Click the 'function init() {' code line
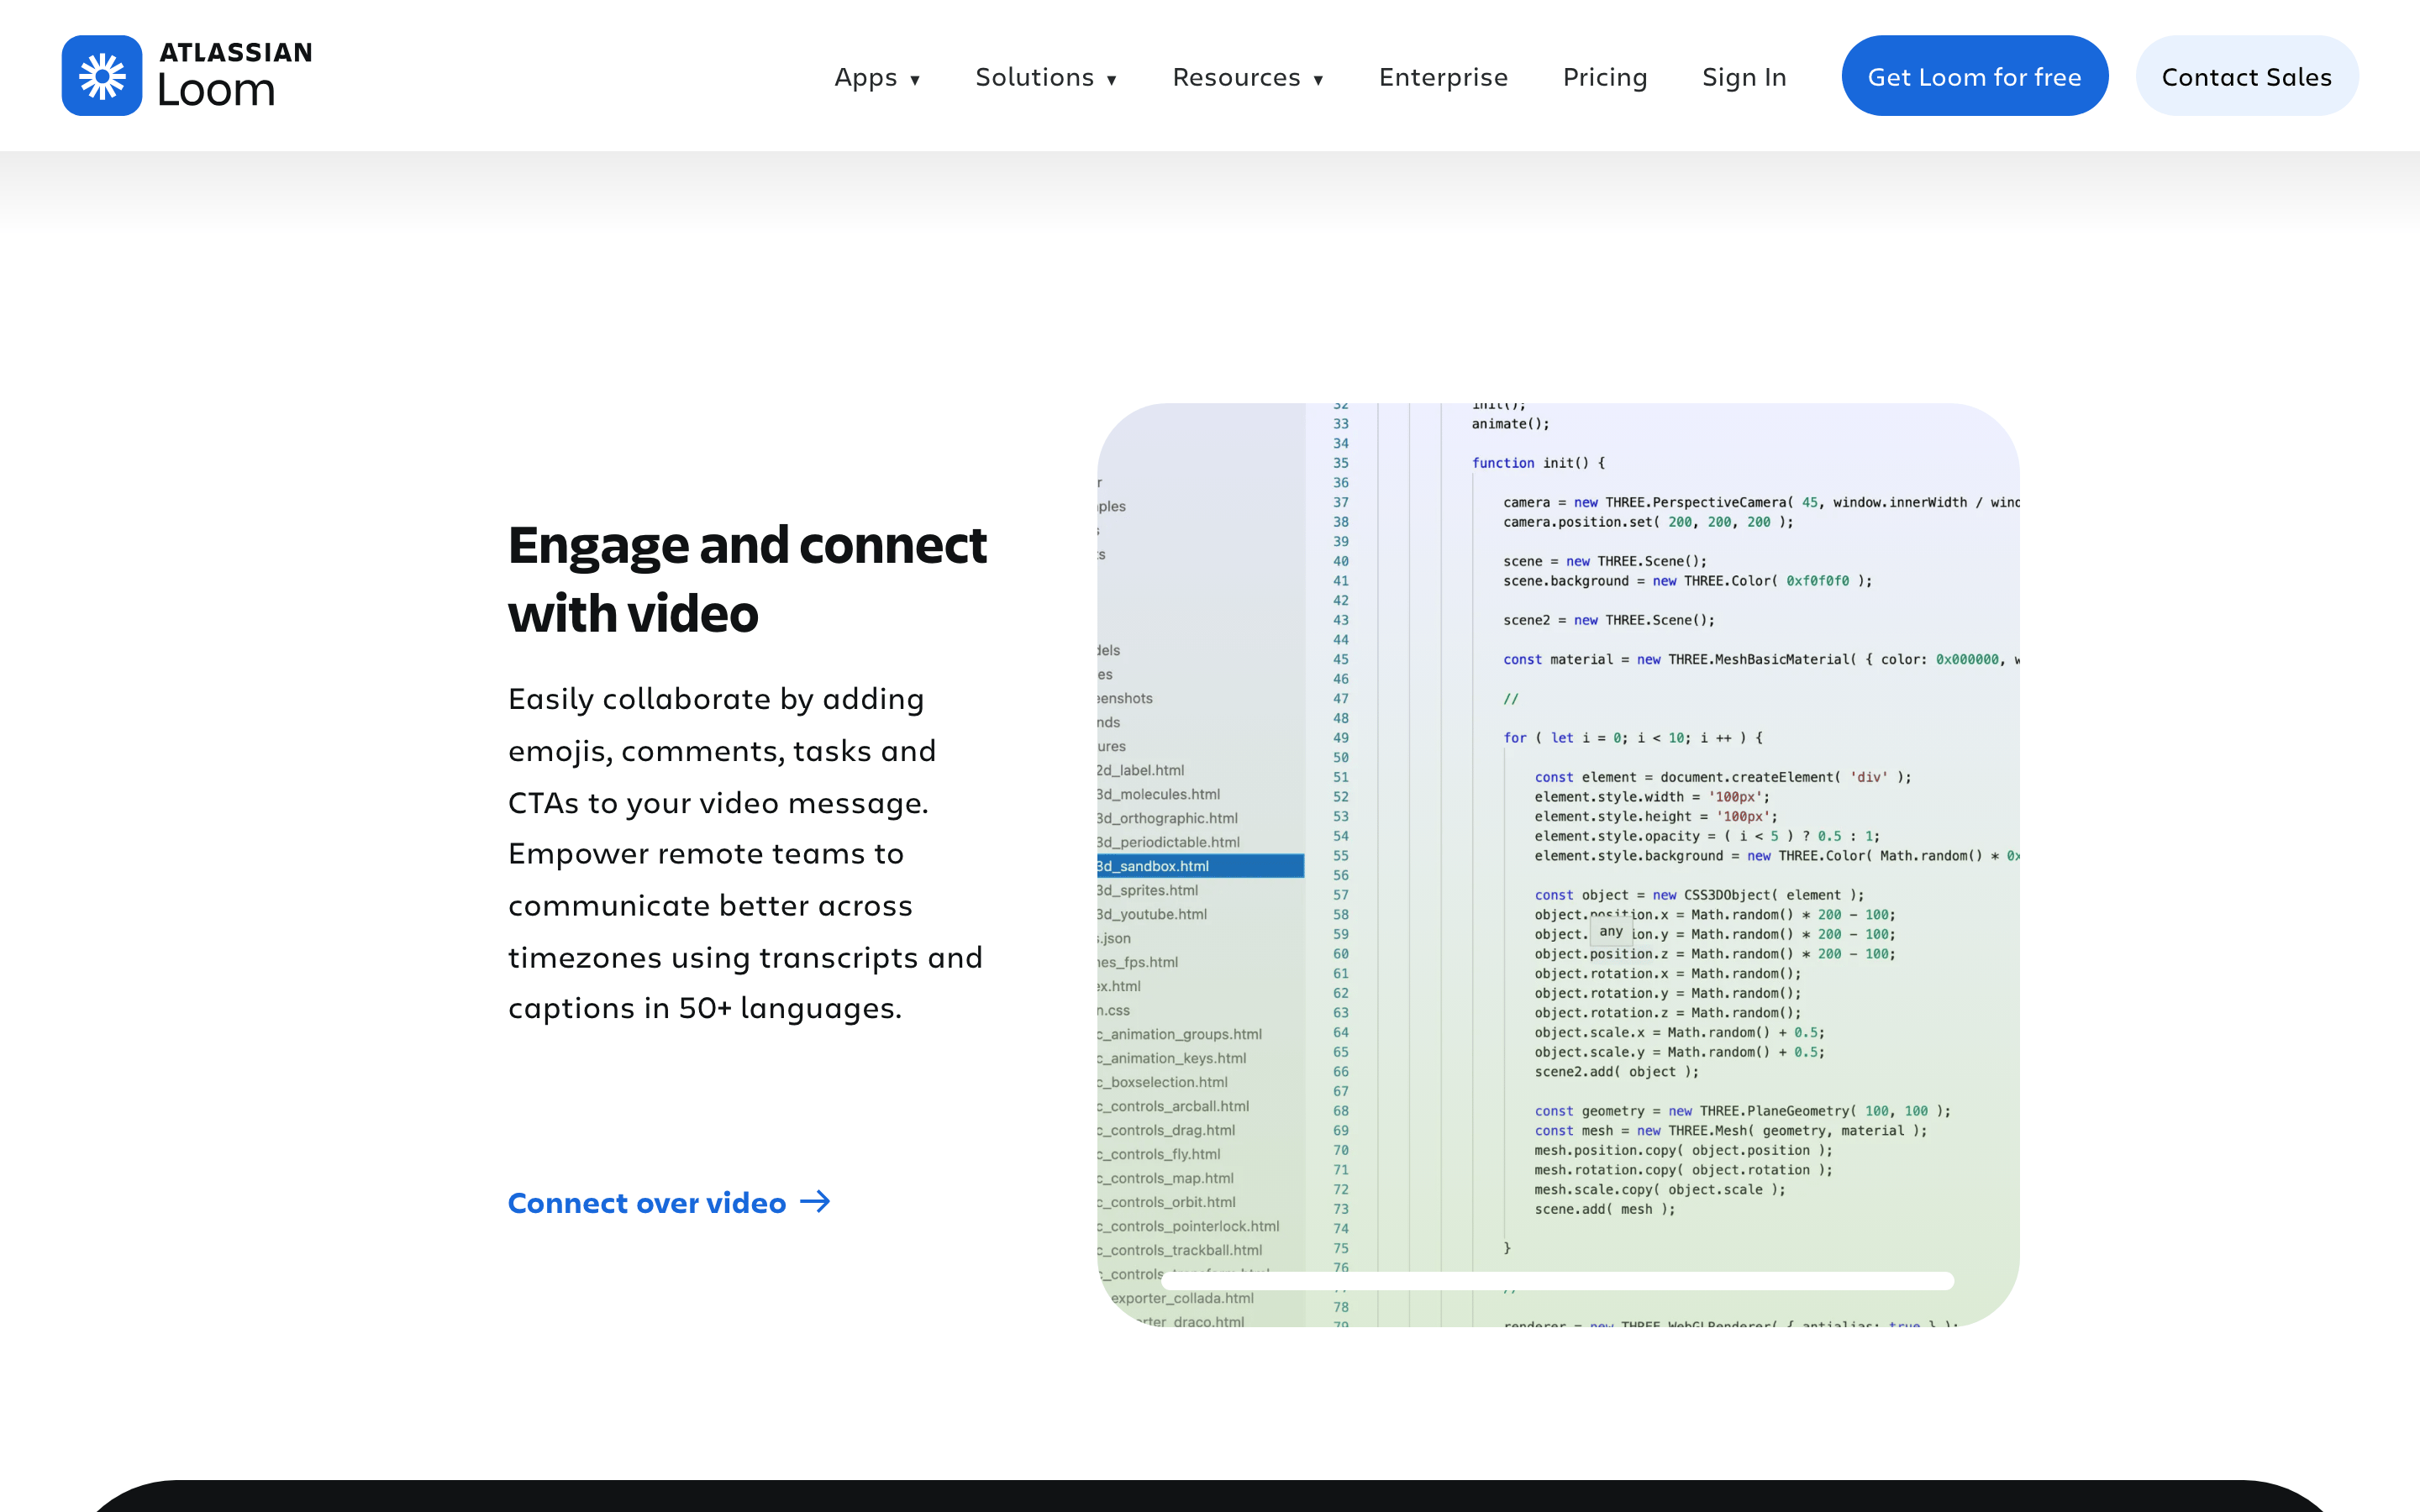The width and height of the screenshot is (2420, 1512). coord(1538,463)
